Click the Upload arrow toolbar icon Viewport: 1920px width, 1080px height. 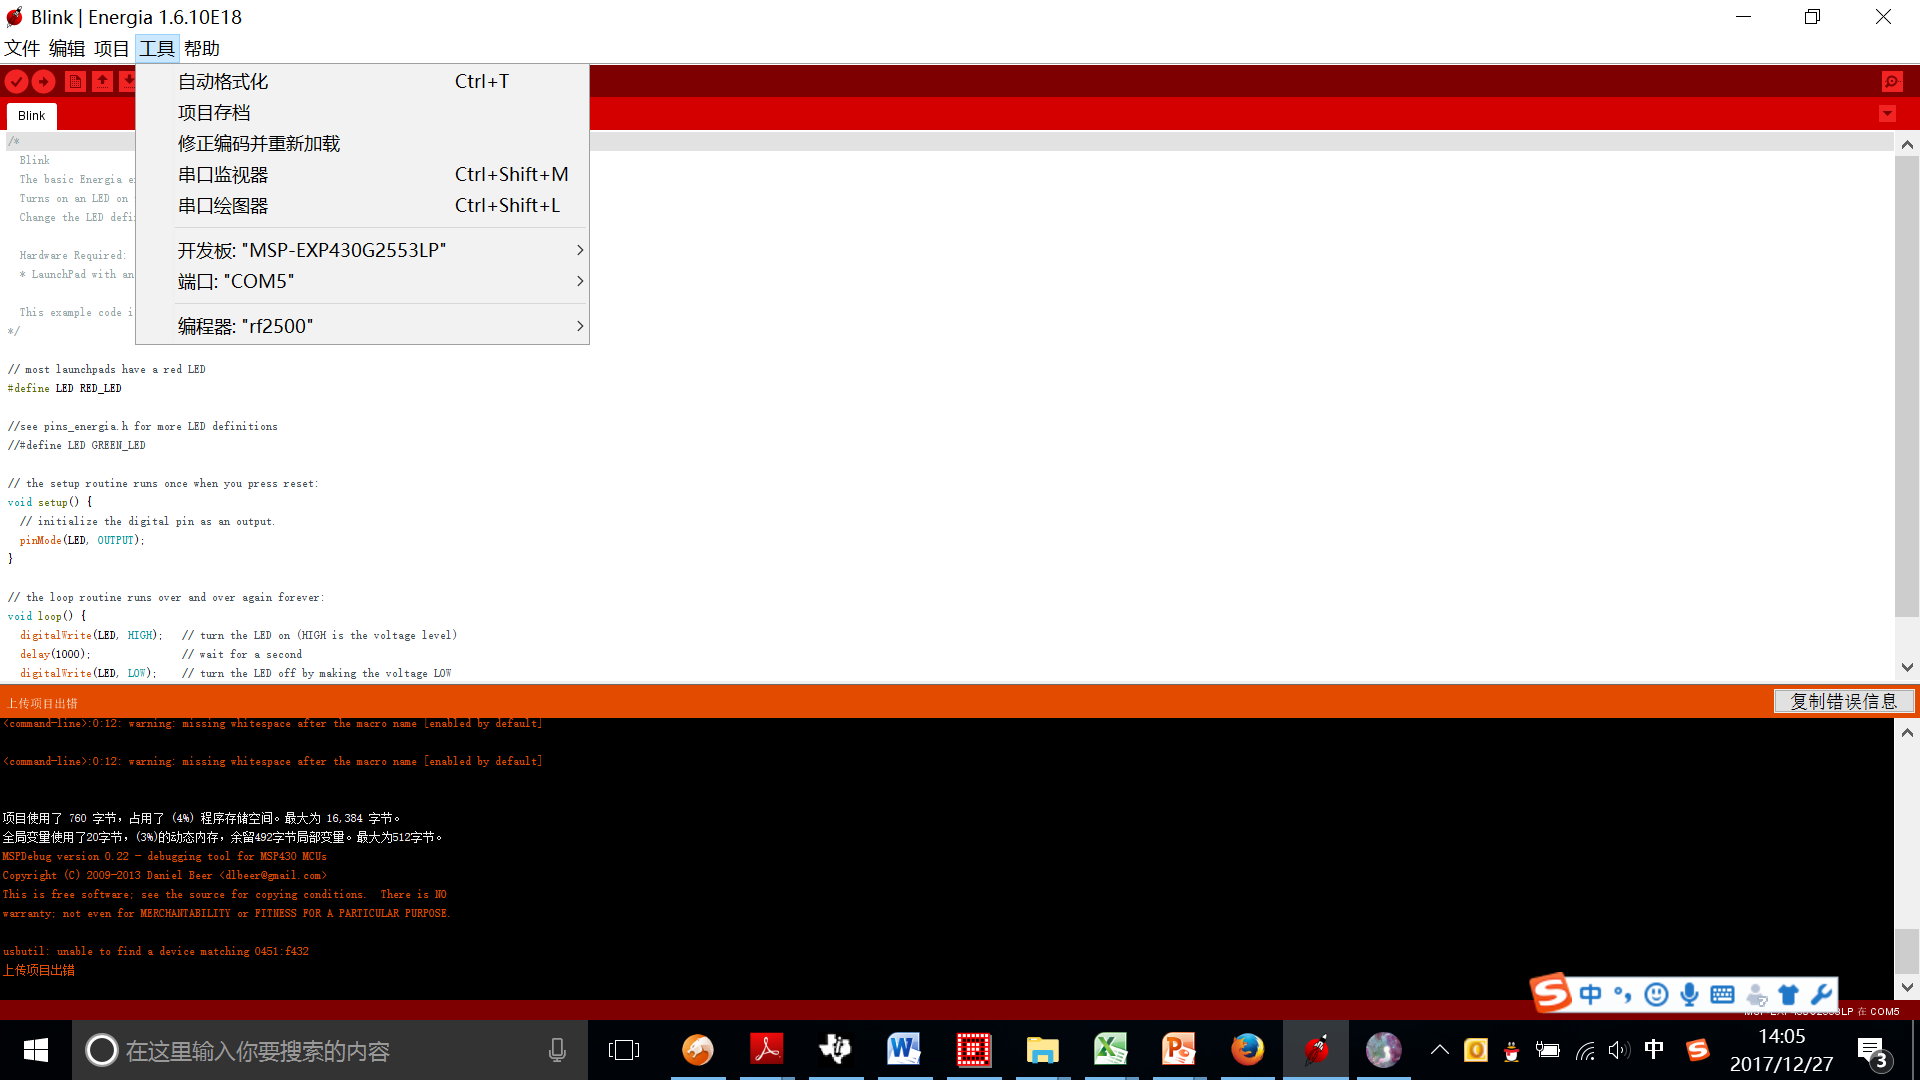pos(44,82)
